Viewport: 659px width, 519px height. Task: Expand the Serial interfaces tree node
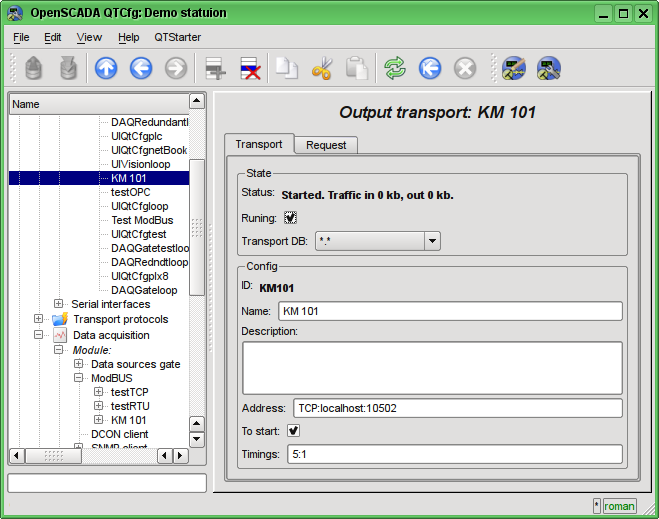[58, 304]
